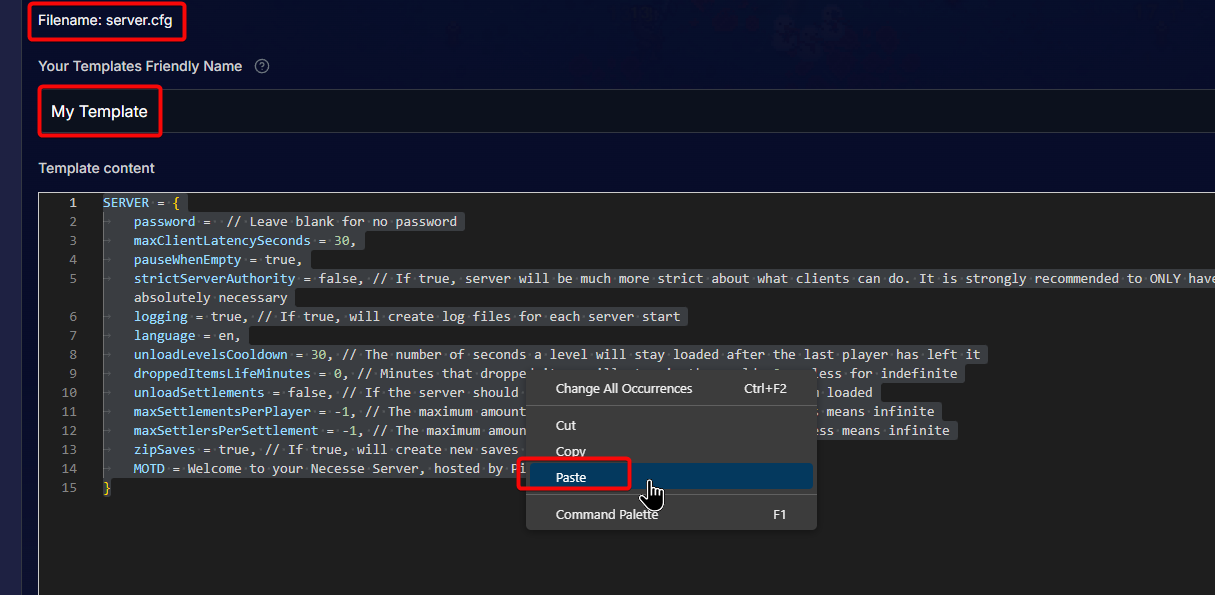Screen dimensions: 1215x595
Task: Click line number 15 in editor gutter
Action: coord(68,488)
